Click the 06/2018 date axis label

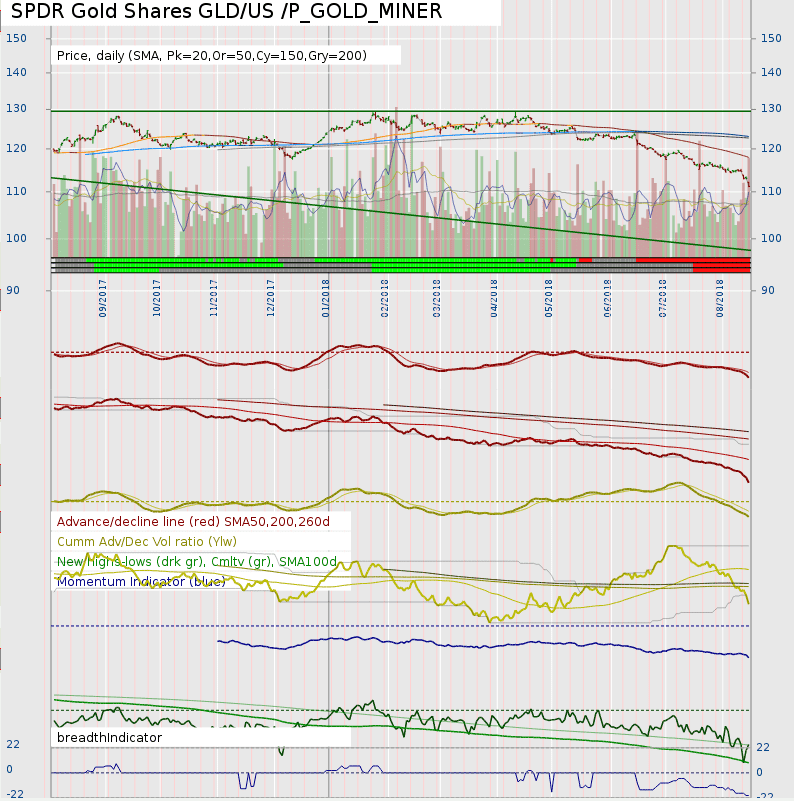pyautogui.click(x=607, y=297)
